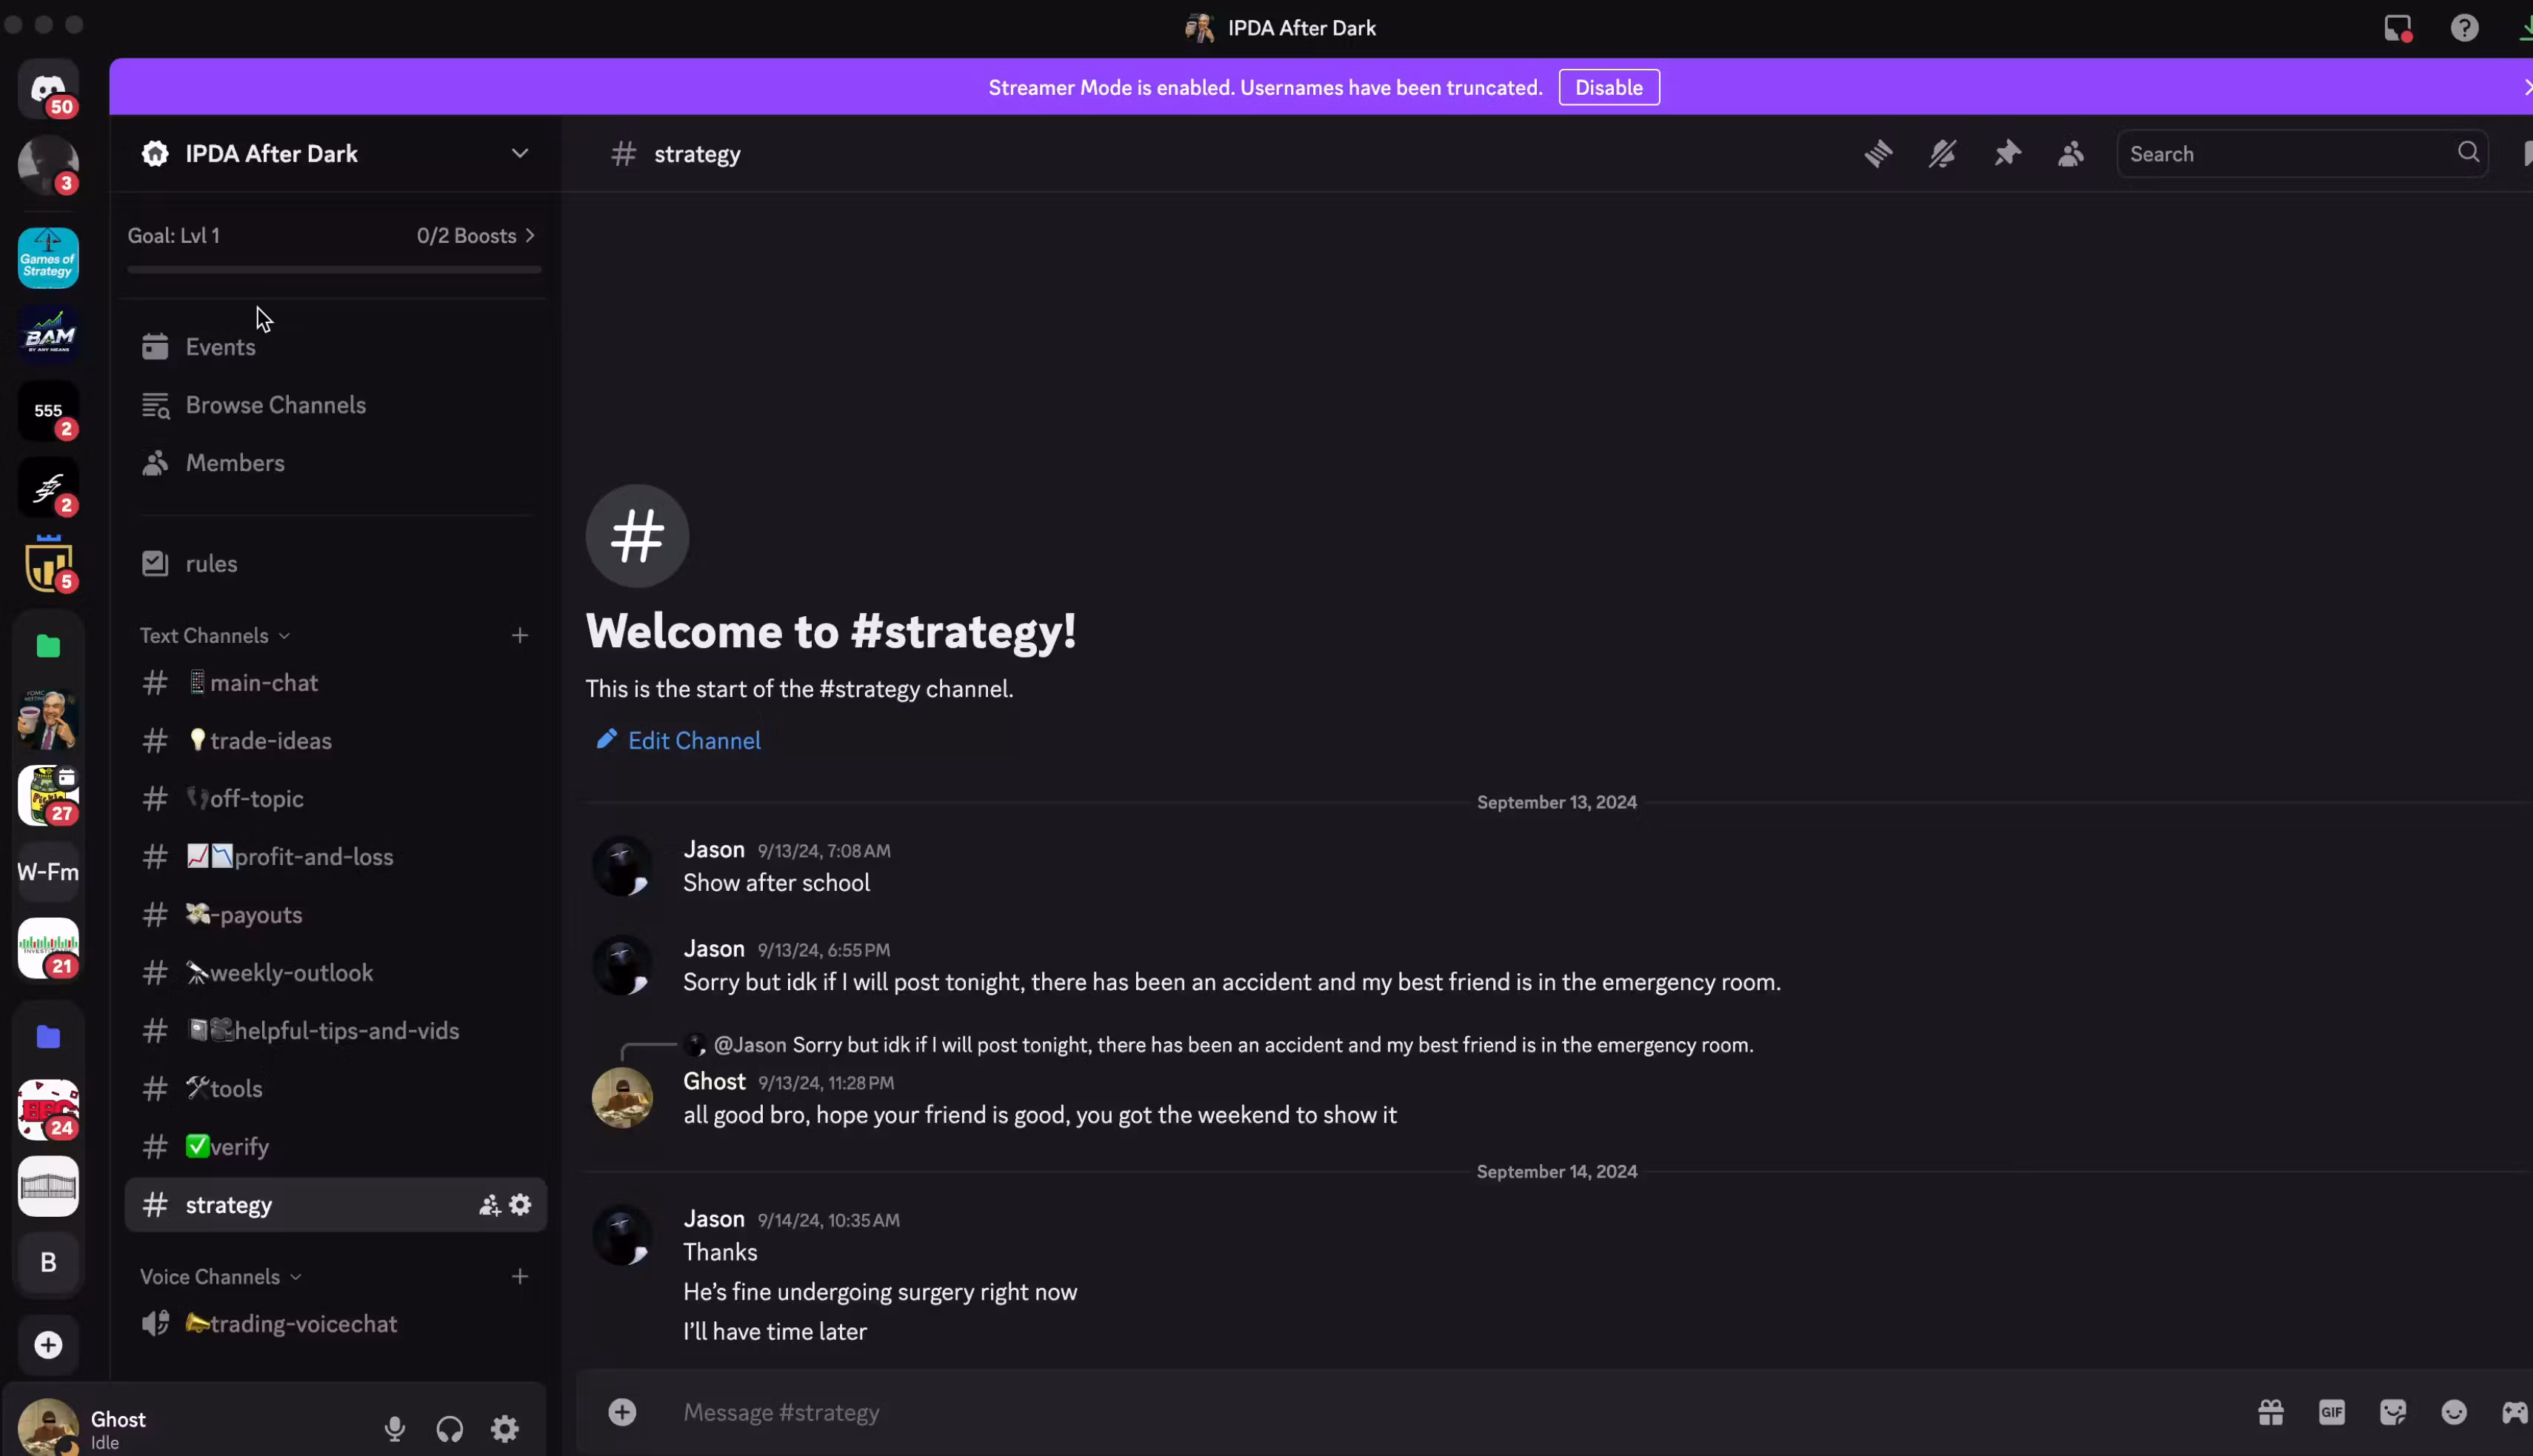Open the emoji picker

tap(2454, 1412)
